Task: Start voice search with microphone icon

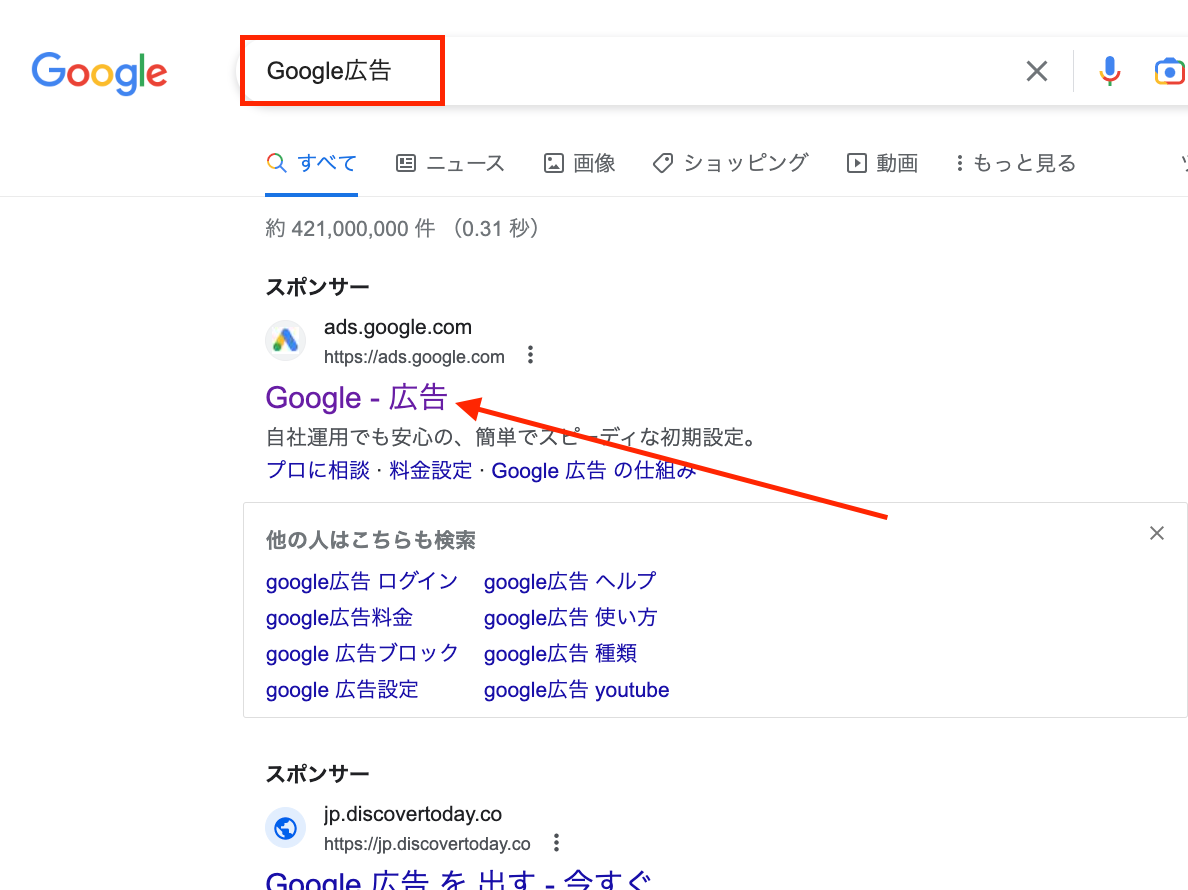Action: [x=1109, y=71]
